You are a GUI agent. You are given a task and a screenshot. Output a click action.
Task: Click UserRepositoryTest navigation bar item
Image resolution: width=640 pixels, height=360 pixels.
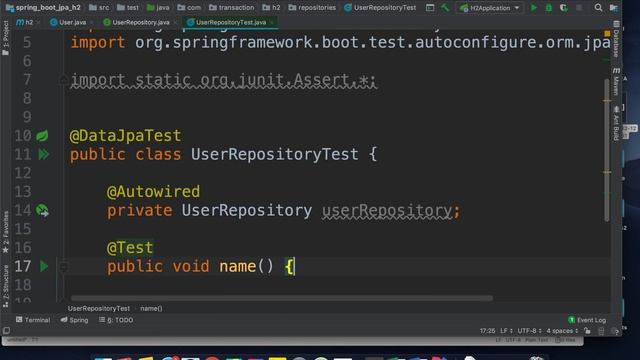tap(380, 7)
